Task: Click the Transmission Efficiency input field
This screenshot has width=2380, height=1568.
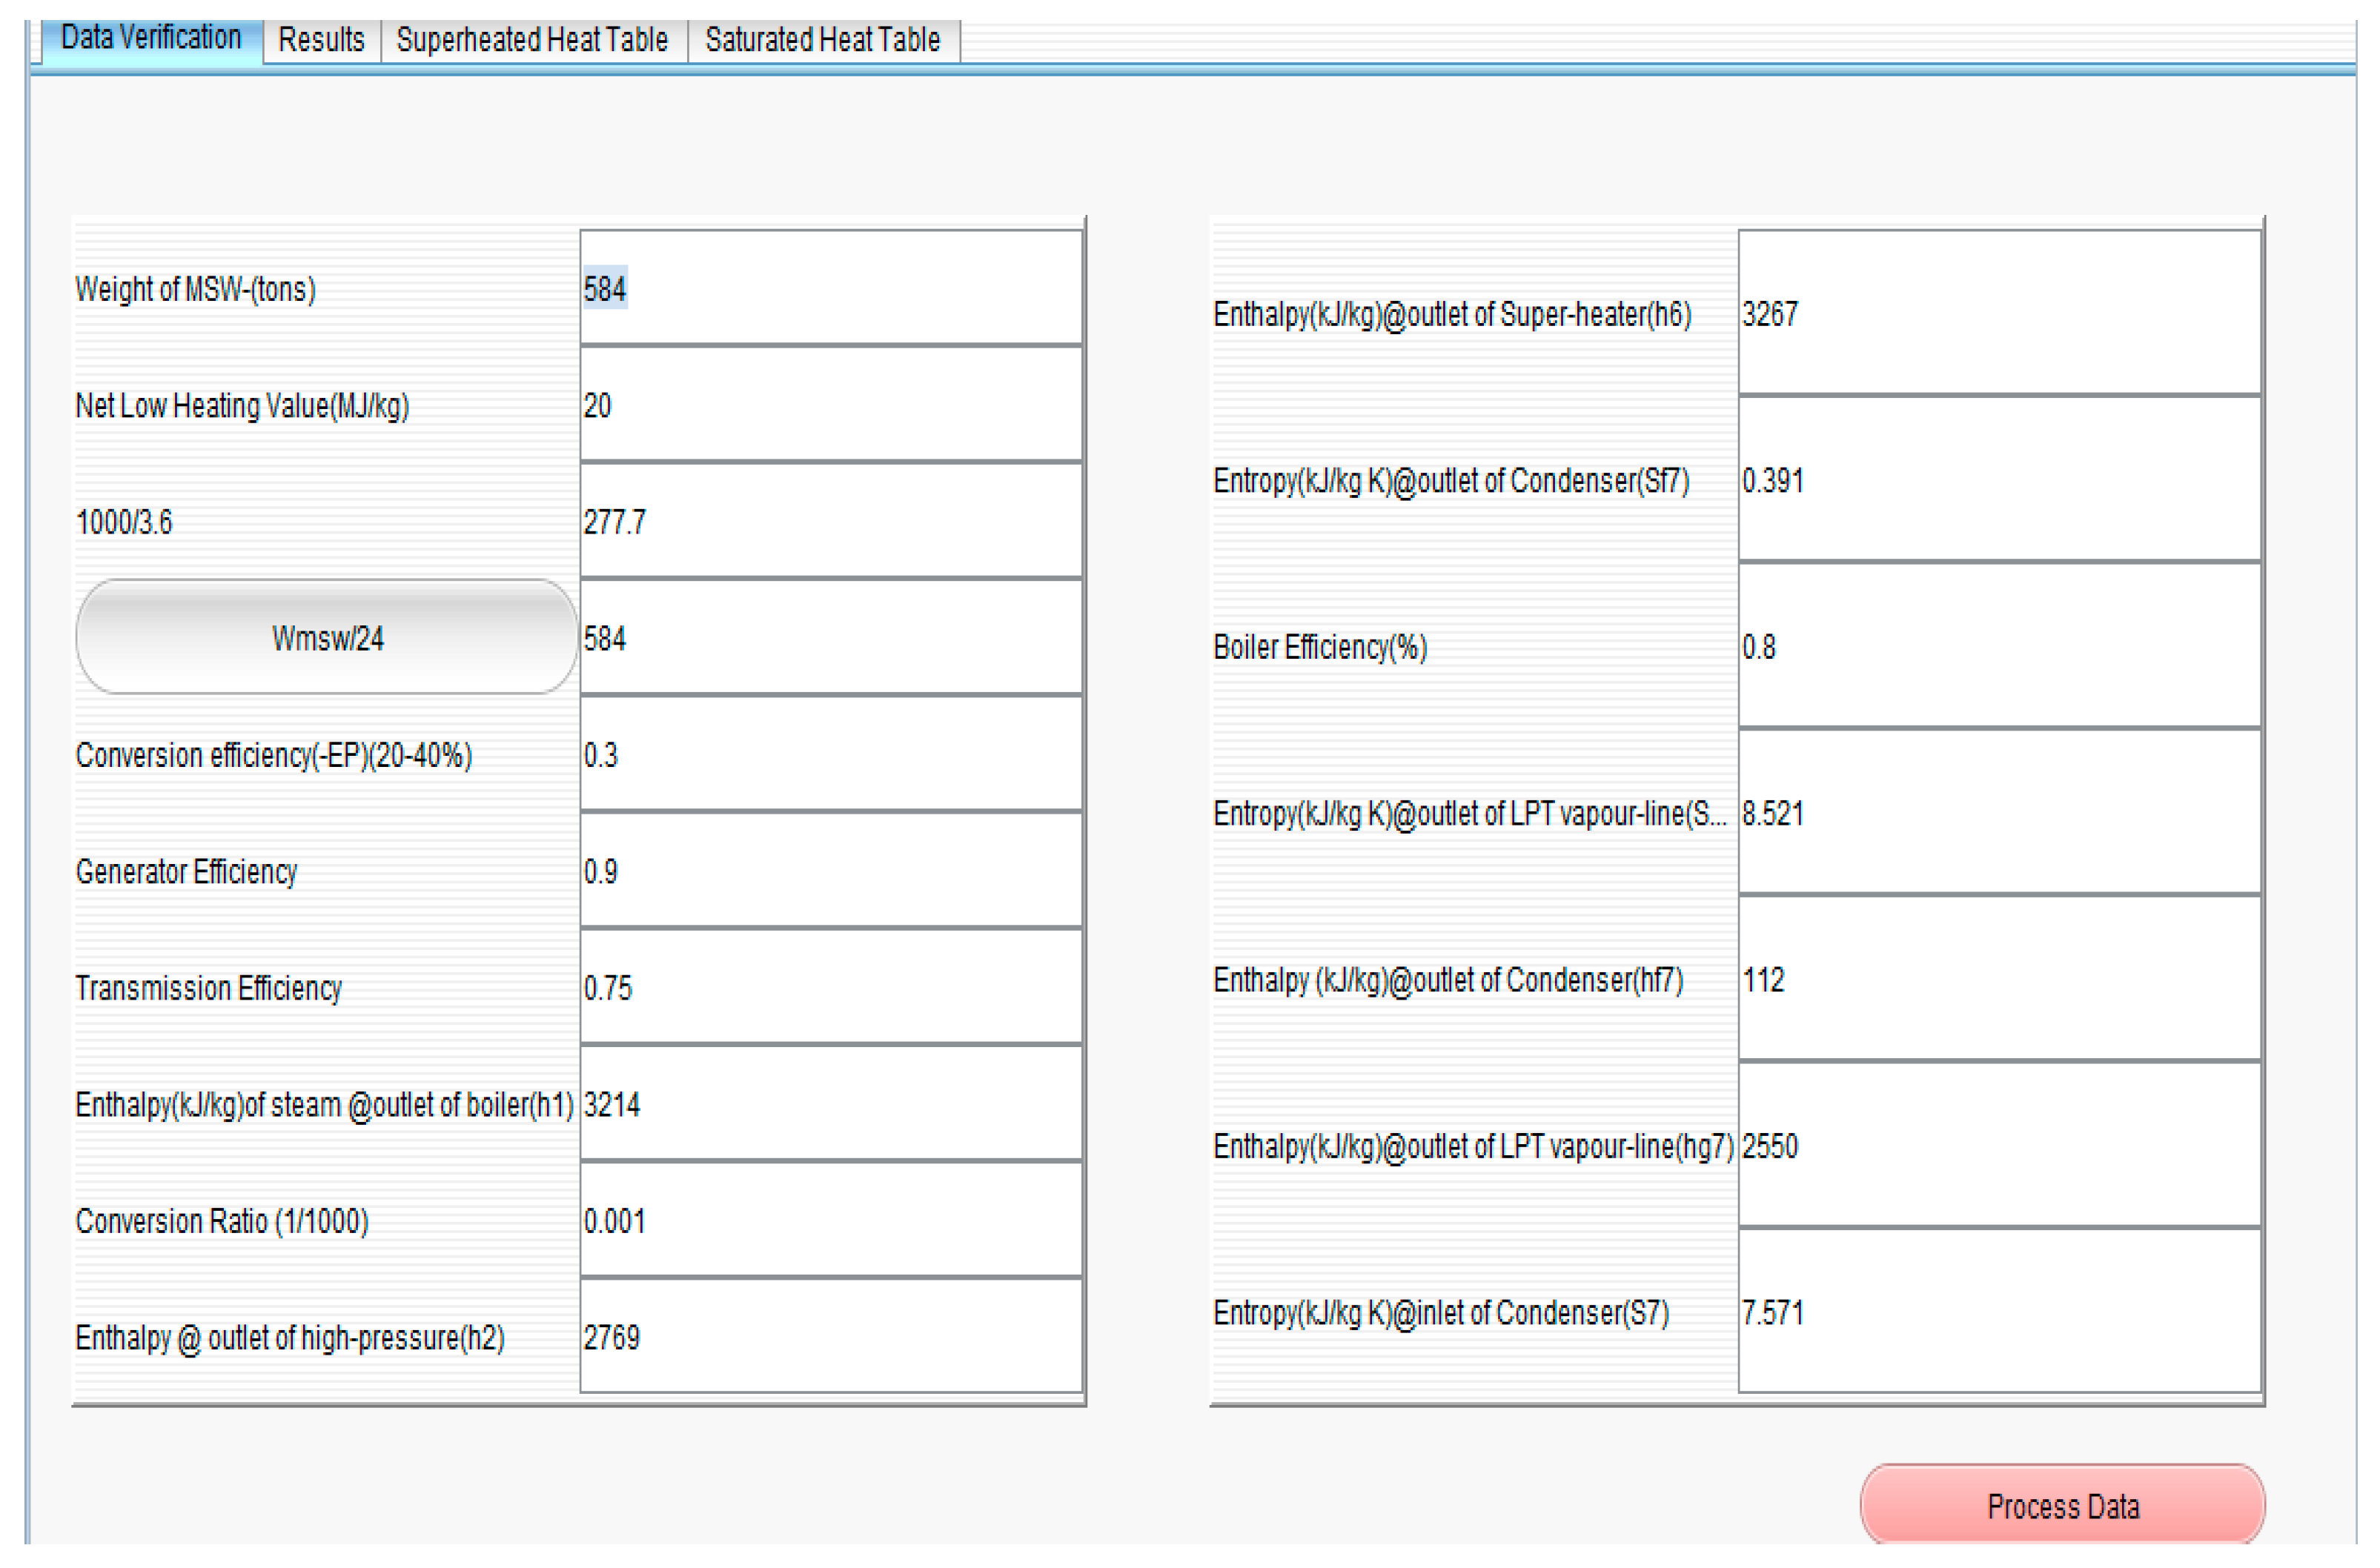Action: point(830,988)
